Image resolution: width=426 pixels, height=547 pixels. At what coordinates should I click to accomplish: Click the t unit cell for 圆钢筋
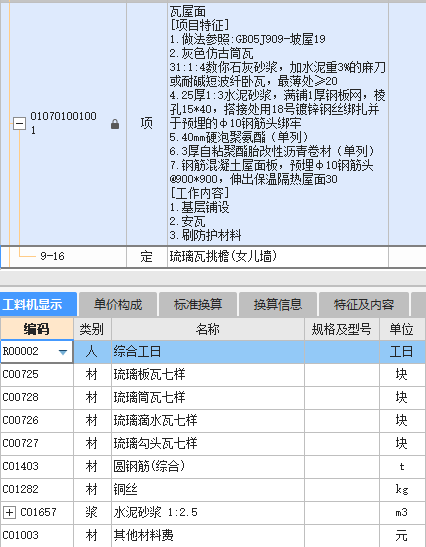click(402, 467)
